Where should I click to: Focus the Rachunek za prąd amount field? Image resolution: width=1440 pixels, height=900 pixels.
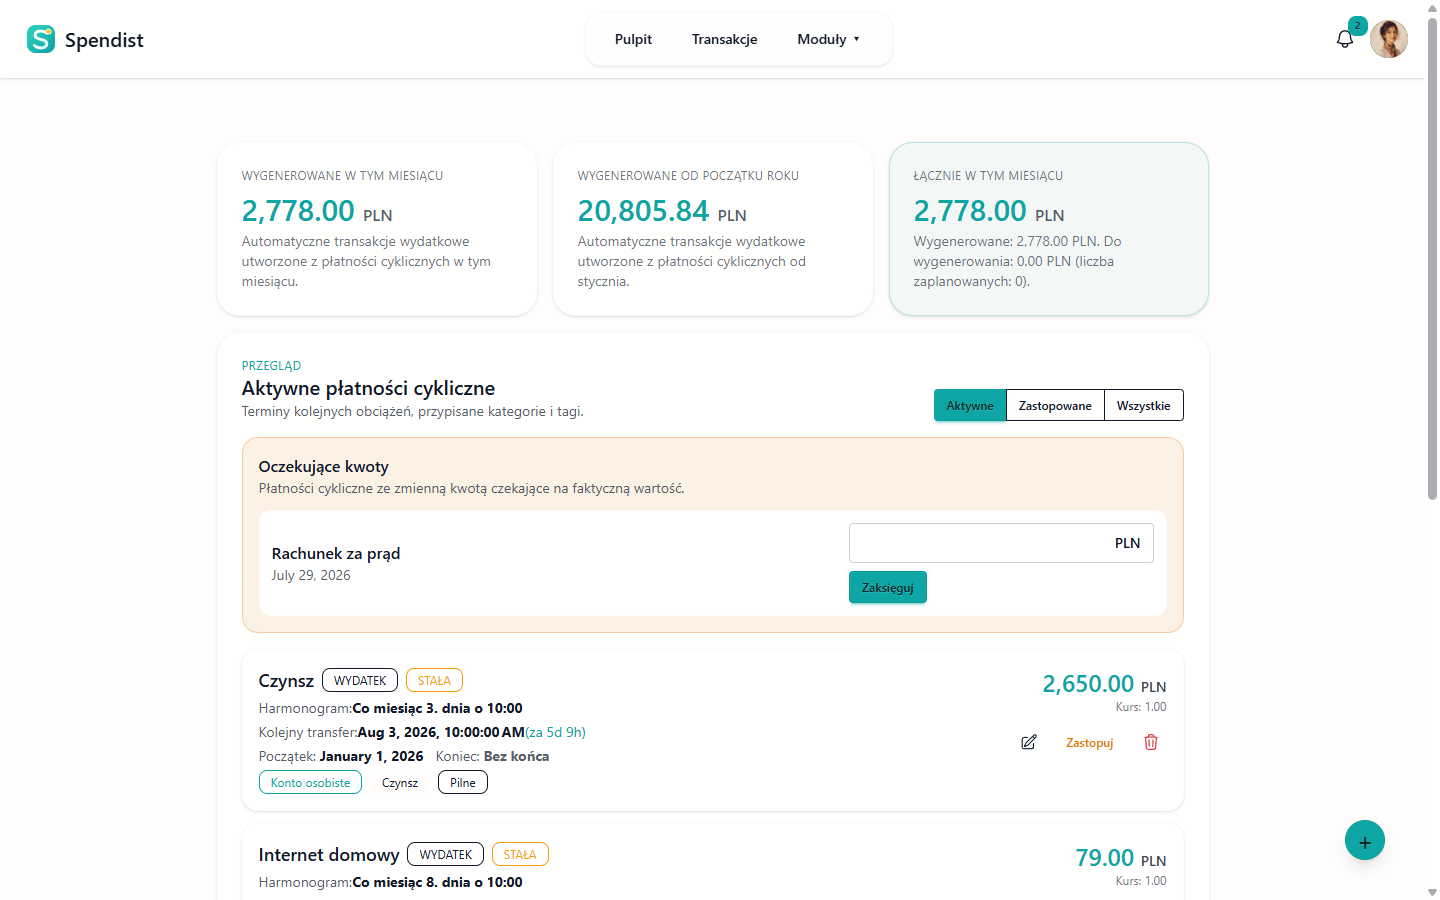coord(1001,543)
